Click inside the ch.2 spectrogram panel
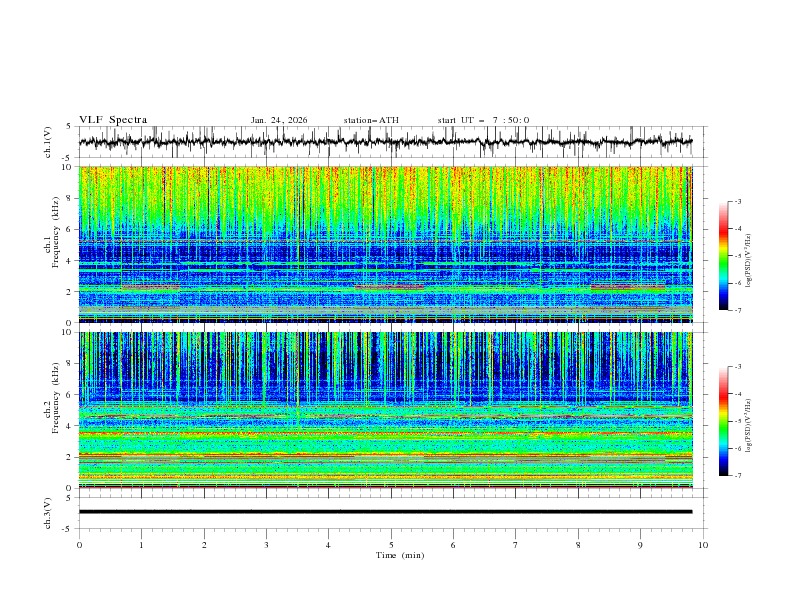This screenshot has height=612, width=792. pos(385,410)
